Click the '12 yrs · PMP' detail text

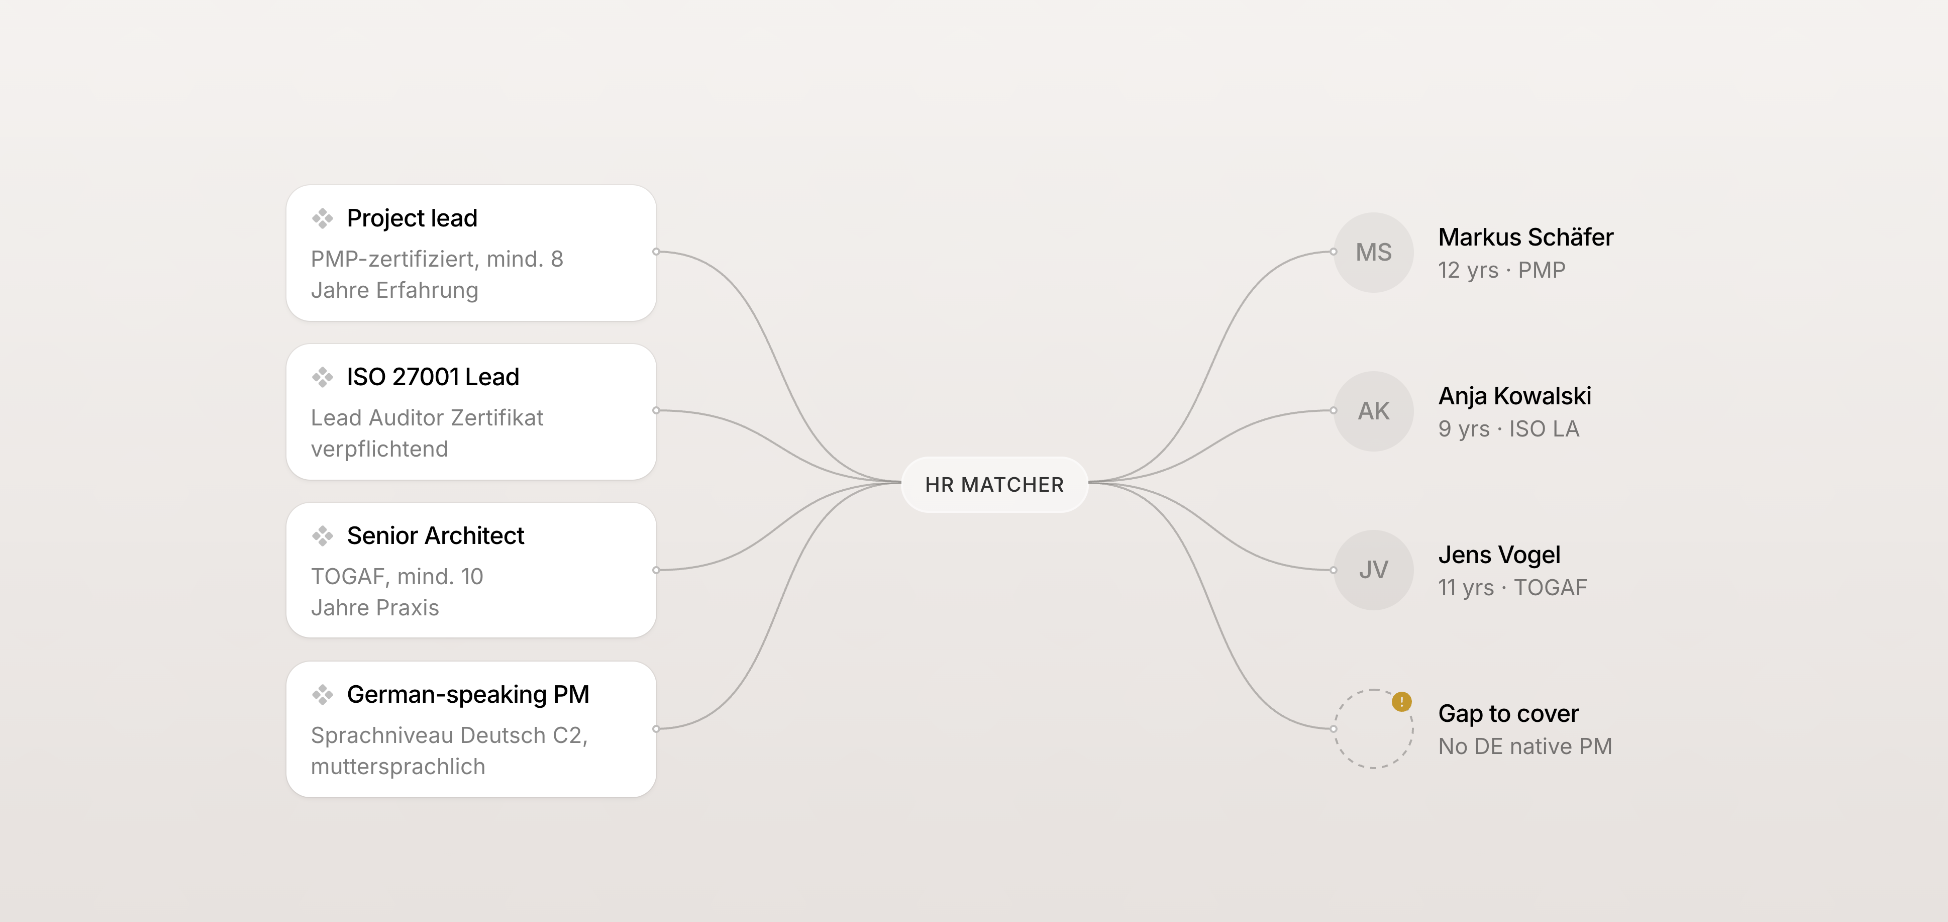(1502, 270)
